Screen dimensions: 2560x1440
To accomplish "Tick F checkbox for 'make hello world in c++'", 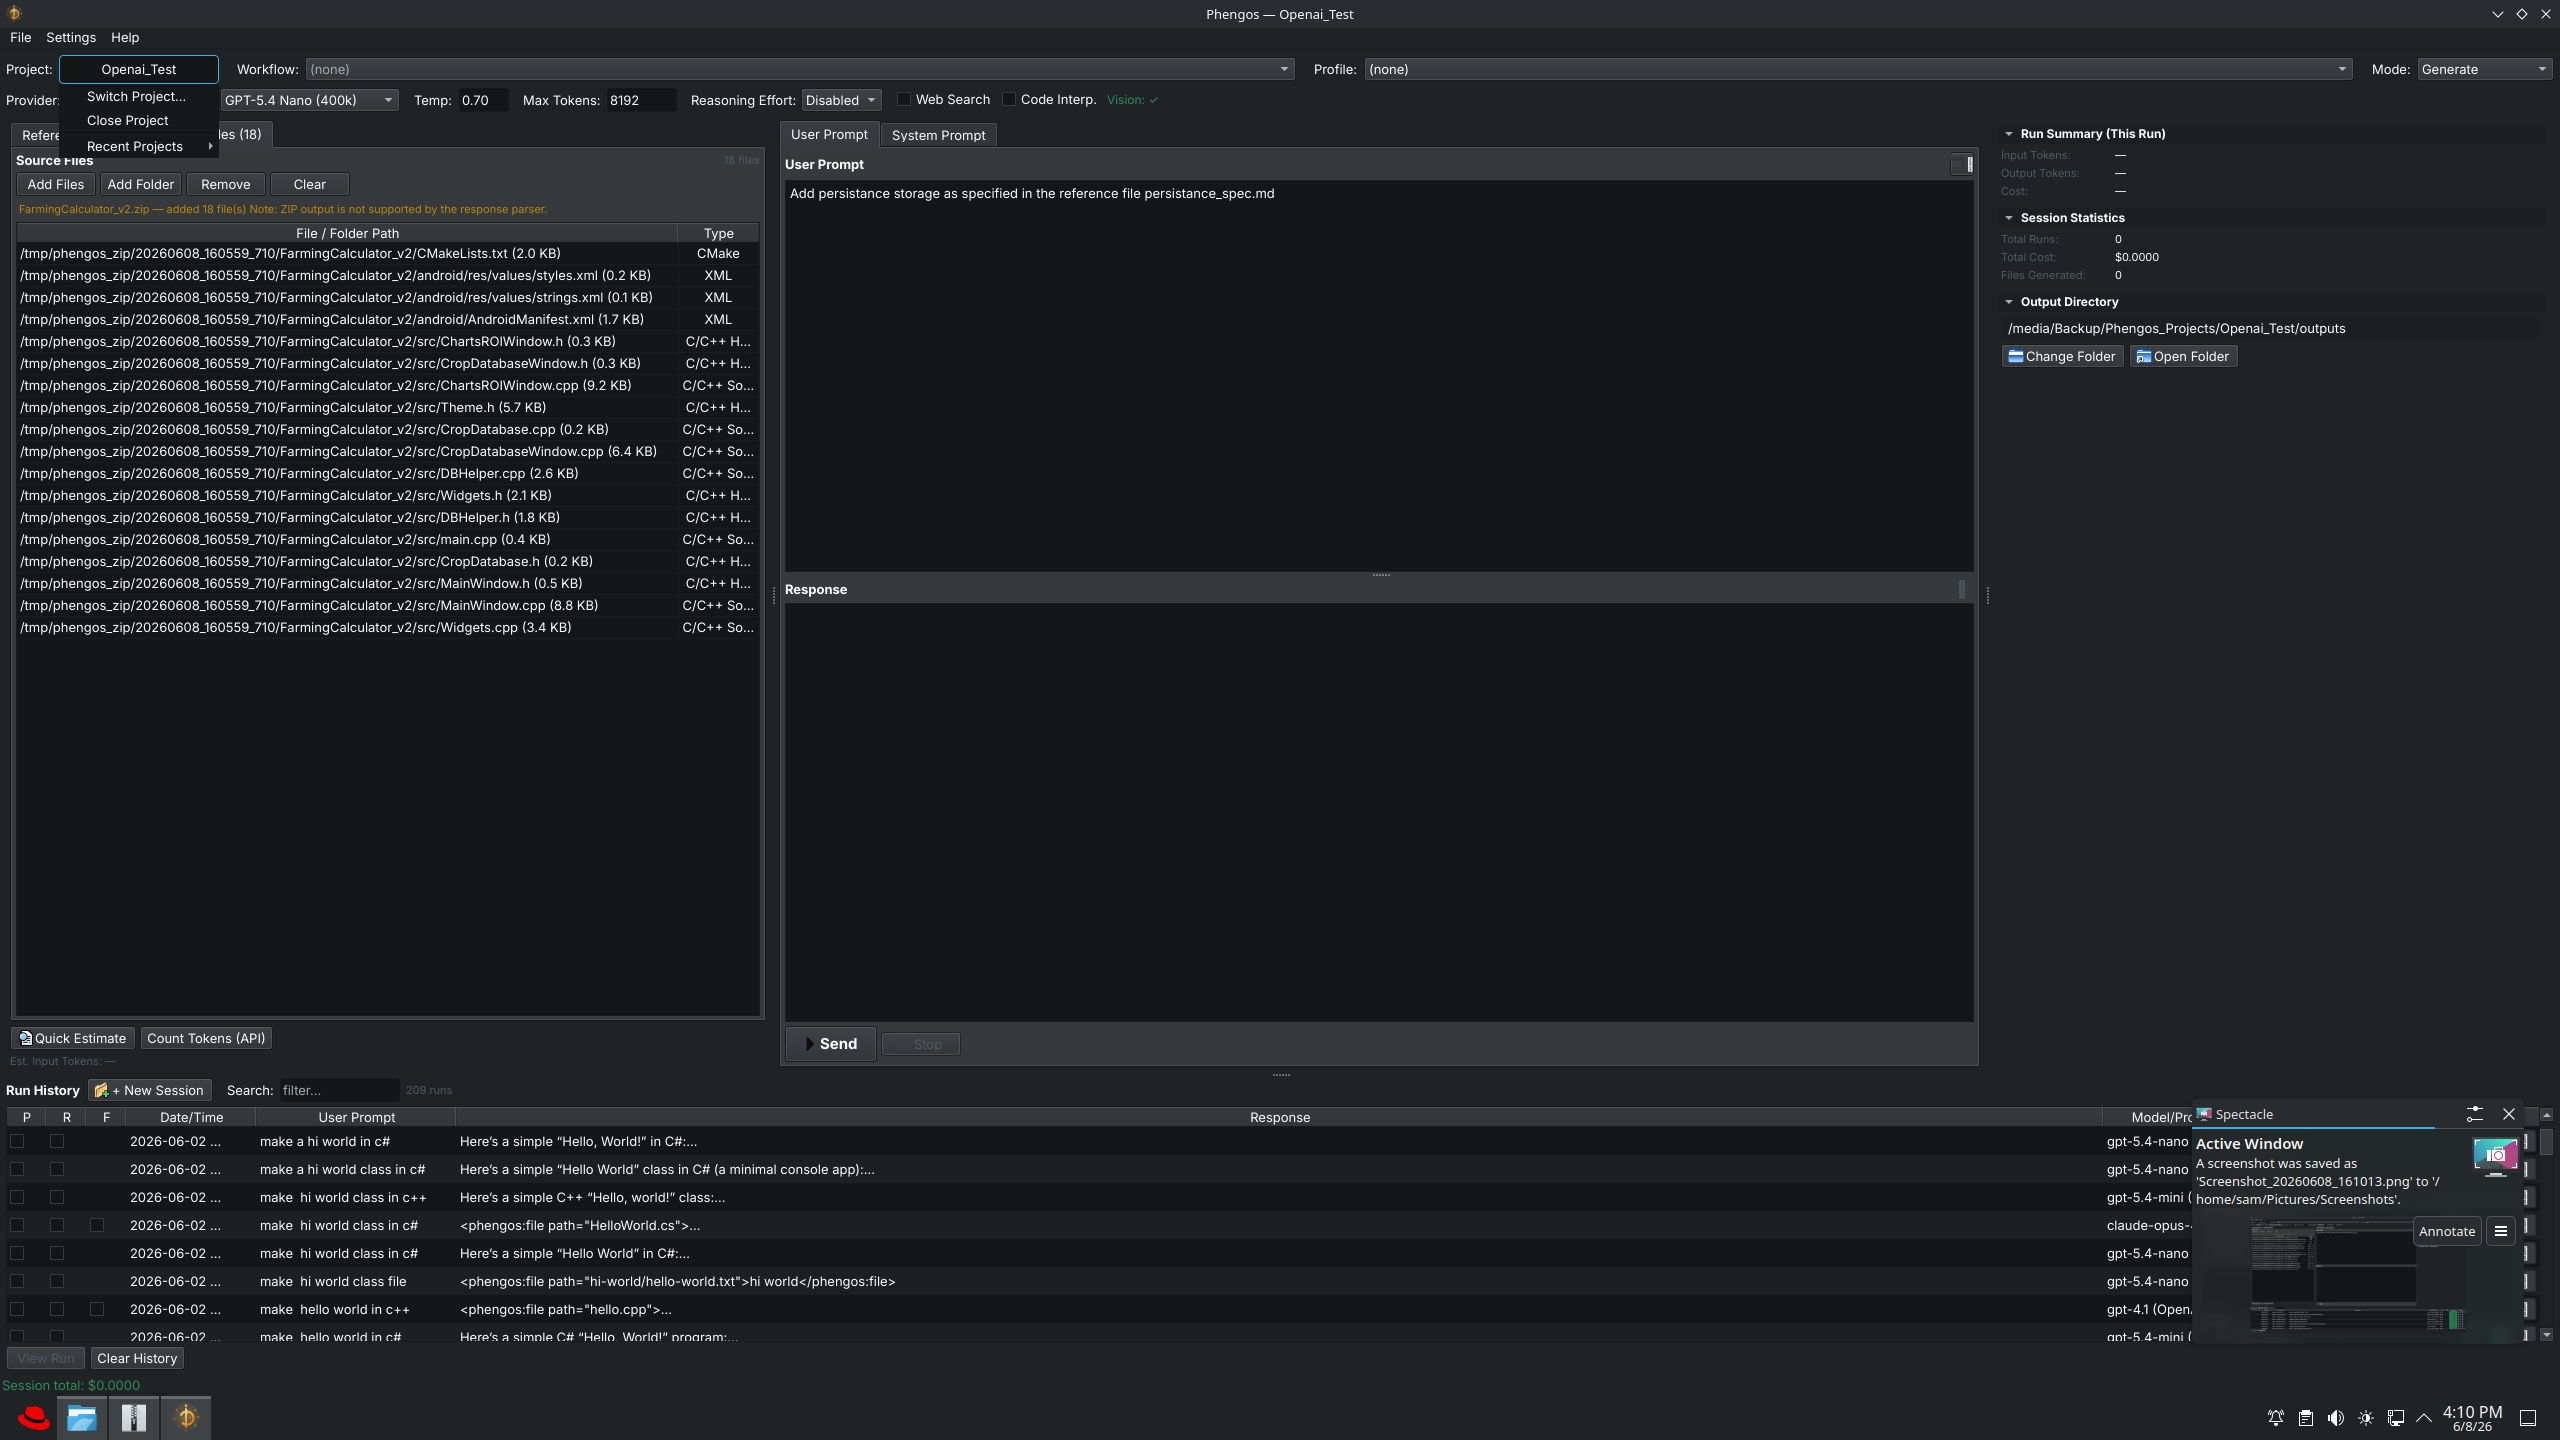I will coord(97,1309).
